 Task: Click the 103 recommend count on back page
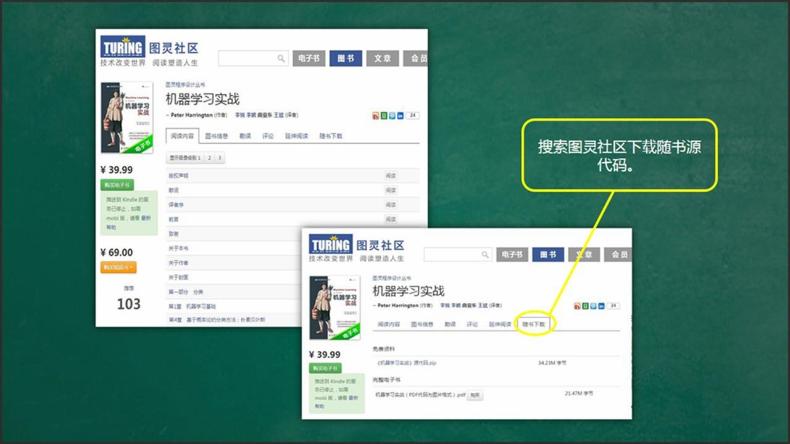click(x=128, y=304)
